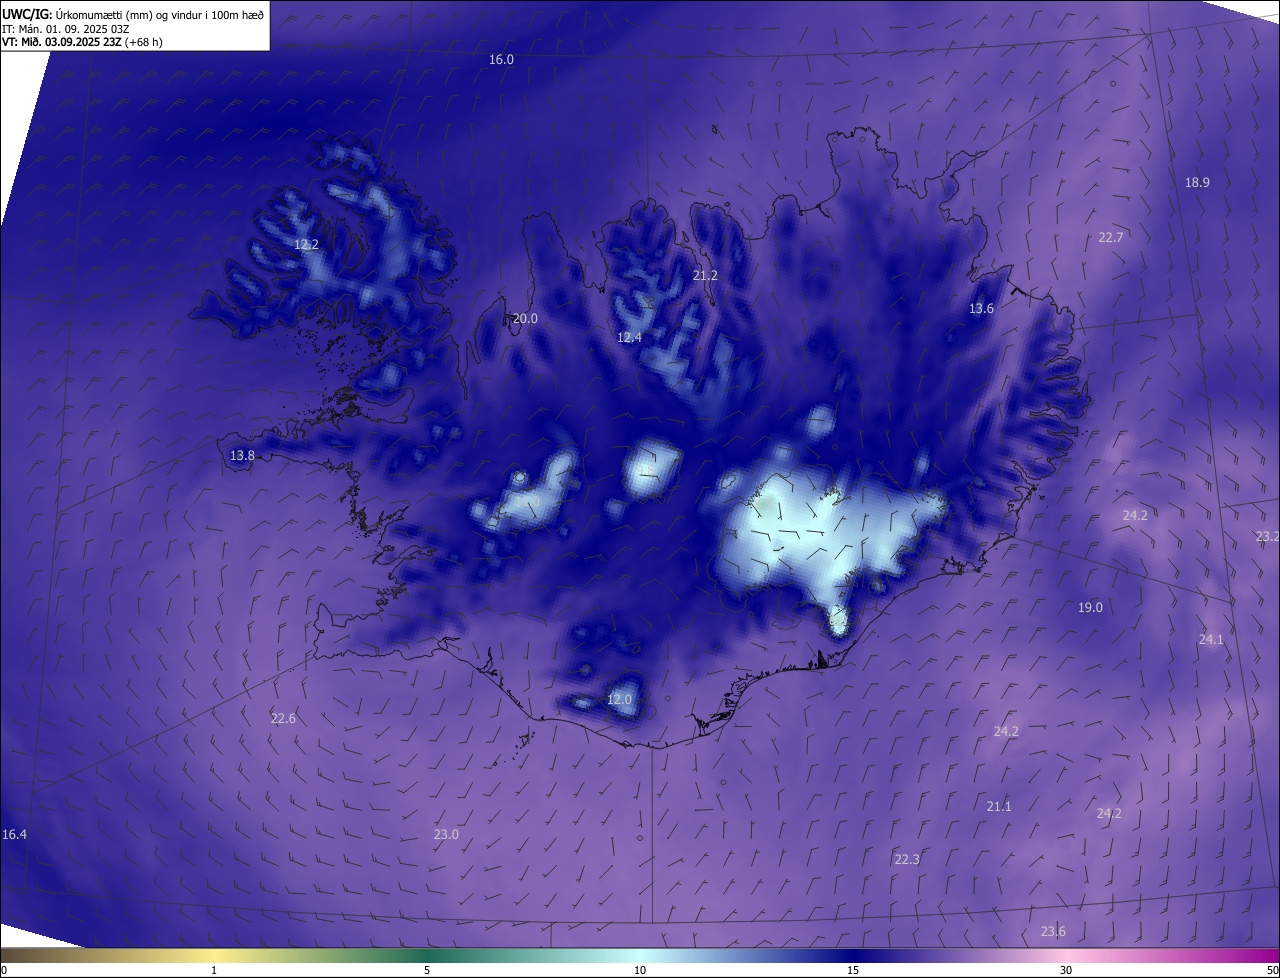Click the 23.0 value label
The width and height of the screenshot is (1280, 978).
446,835
